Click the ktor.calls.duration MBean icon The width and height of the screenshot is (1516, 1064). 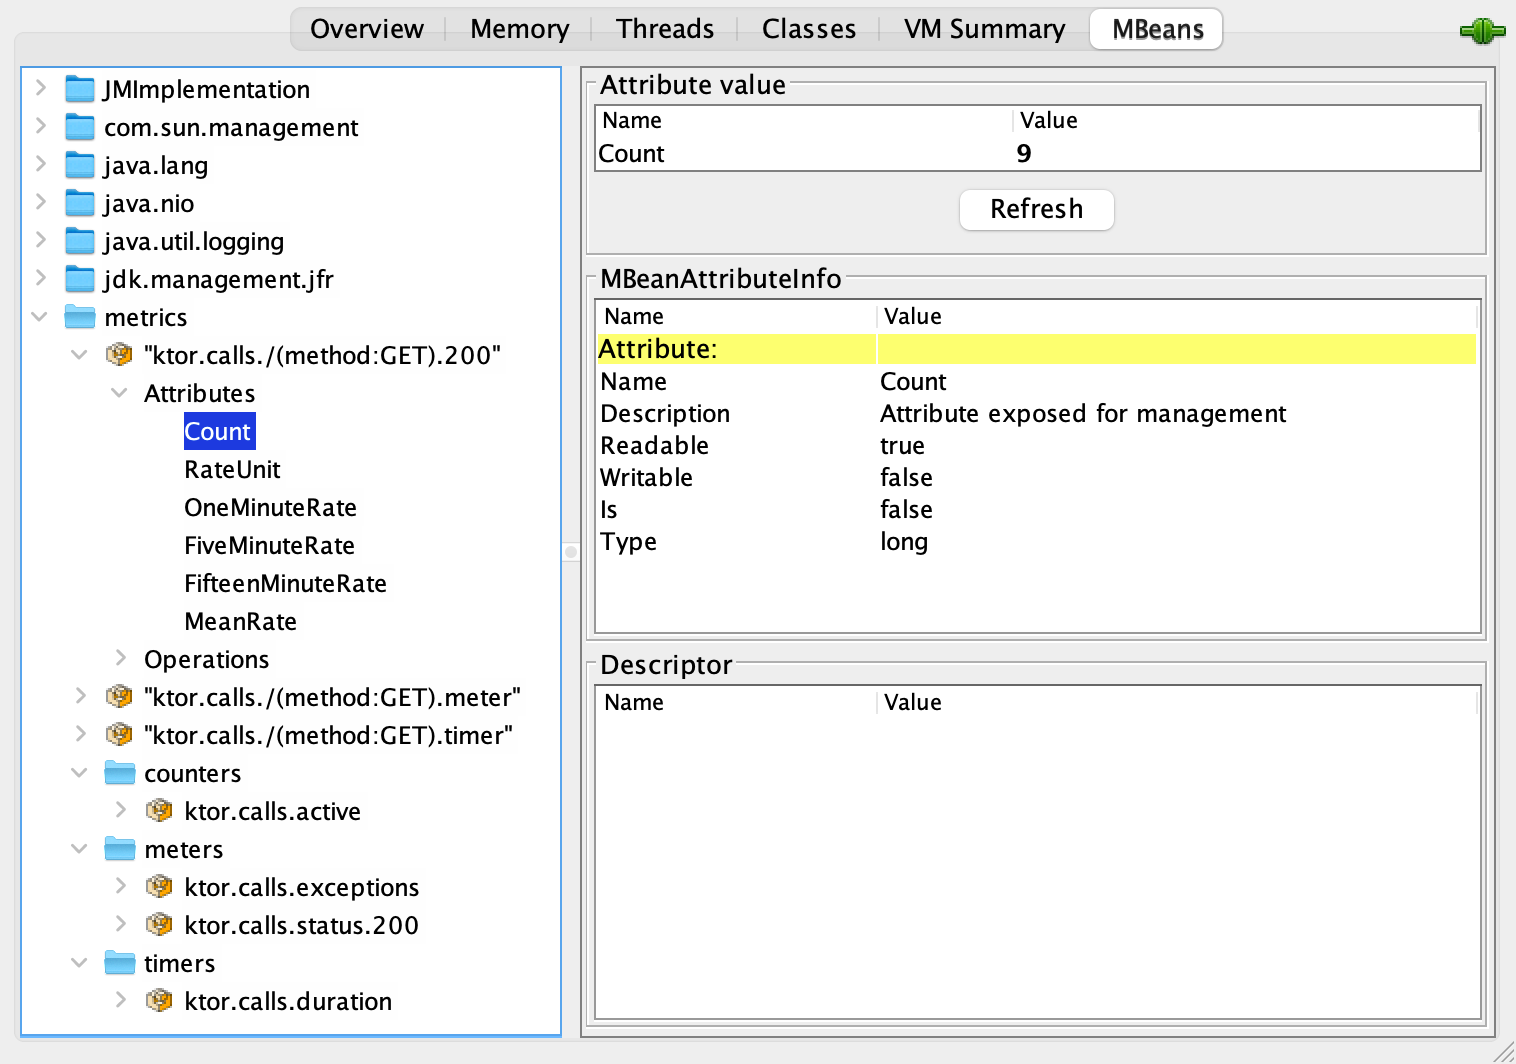point(159,1001)
